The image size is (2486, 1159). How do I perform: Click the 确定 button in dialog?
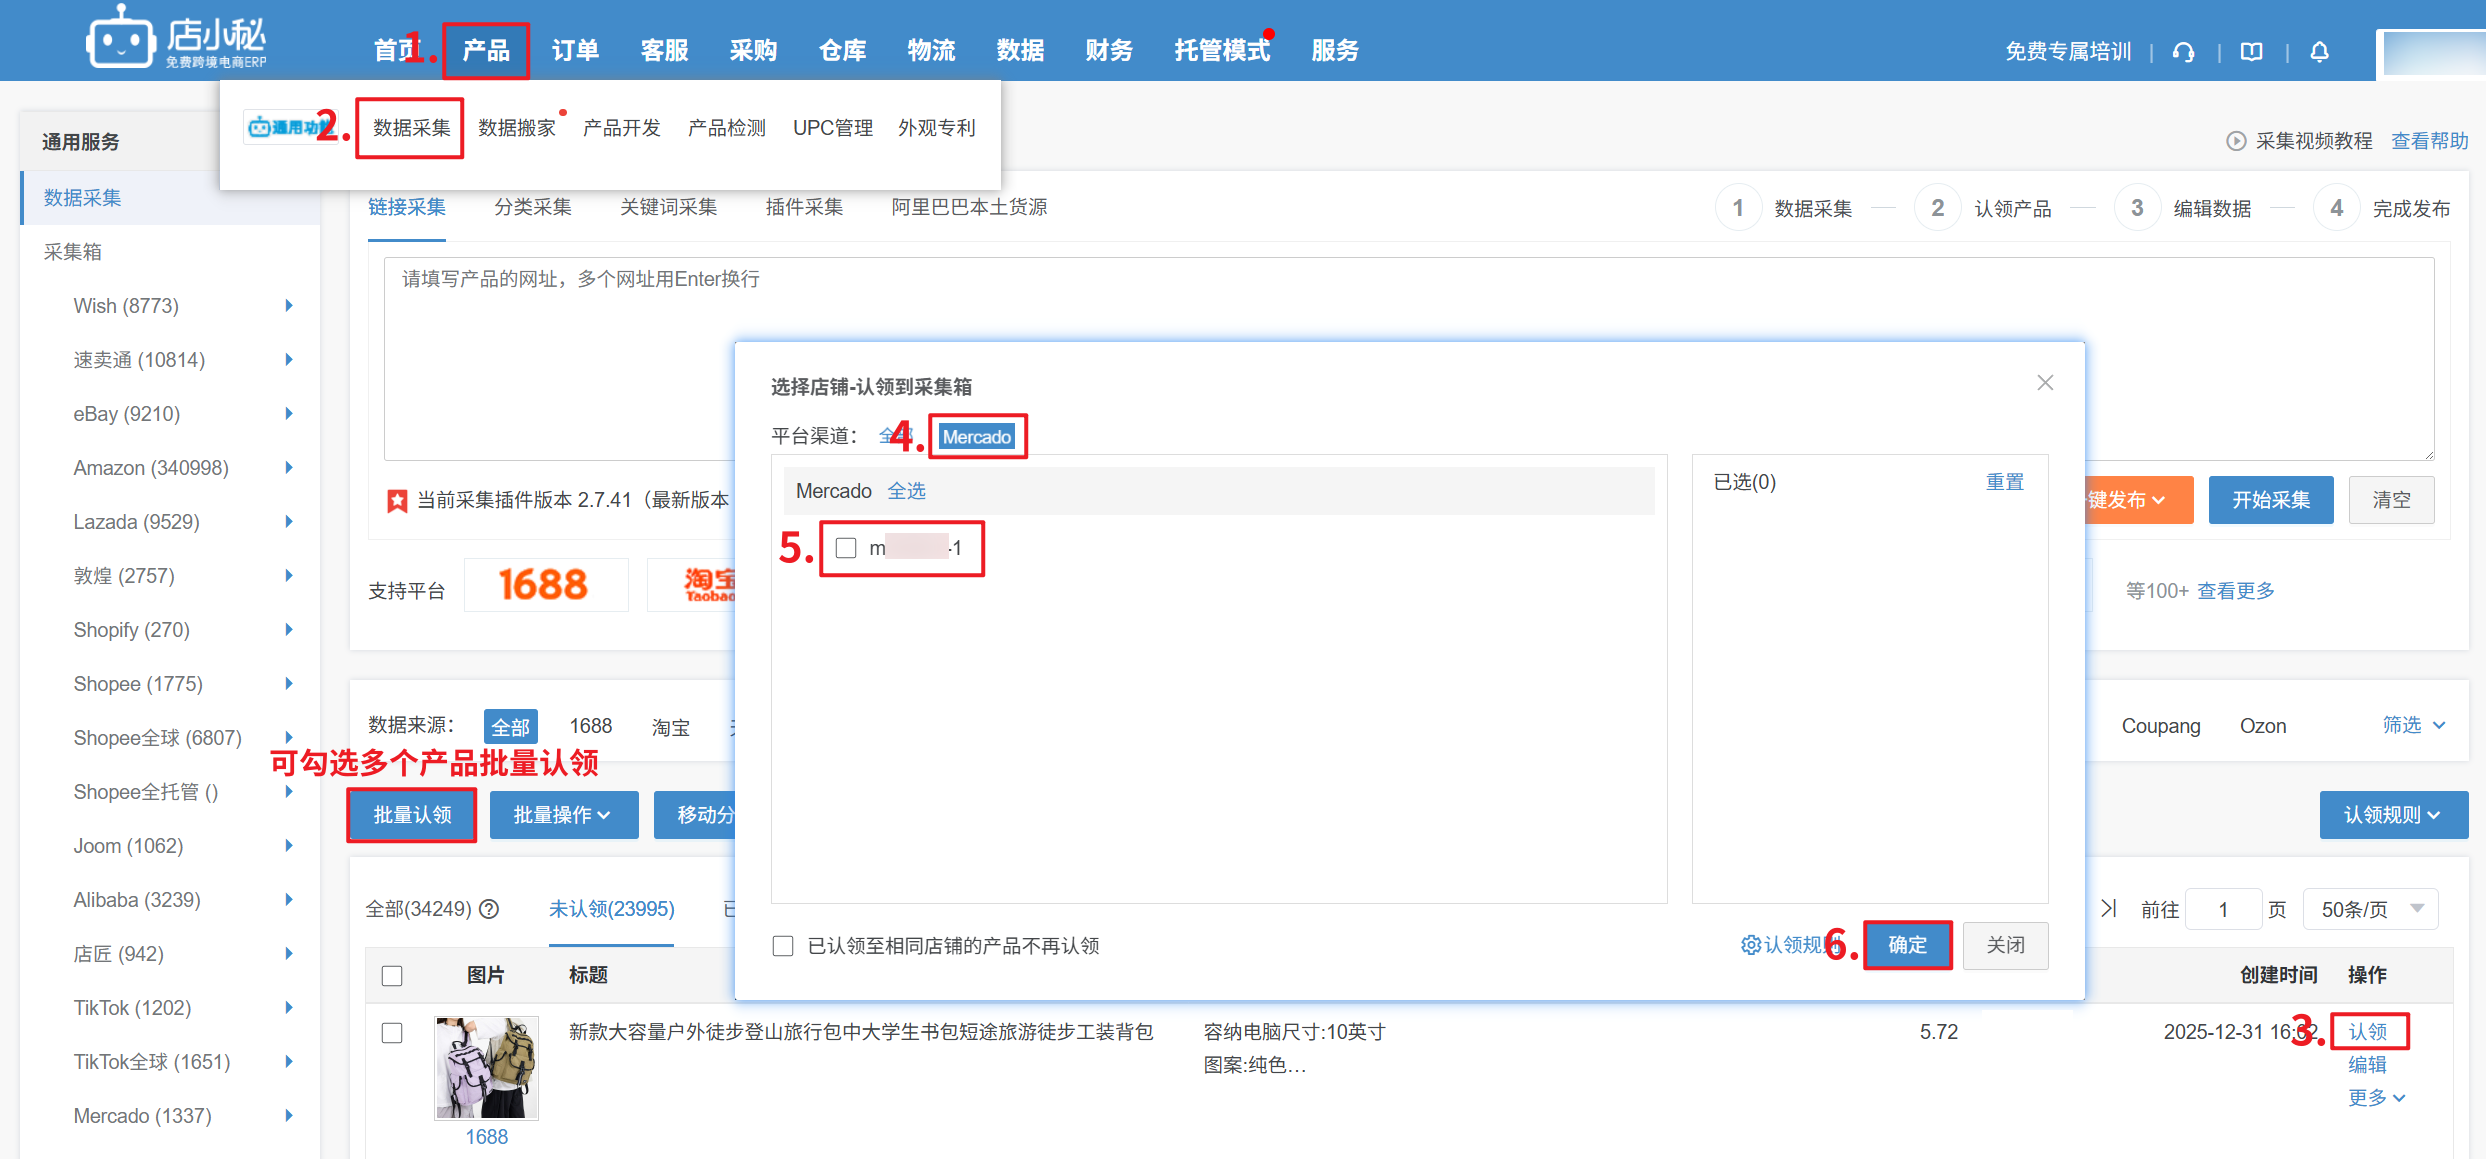click(x=1907, y=945)
